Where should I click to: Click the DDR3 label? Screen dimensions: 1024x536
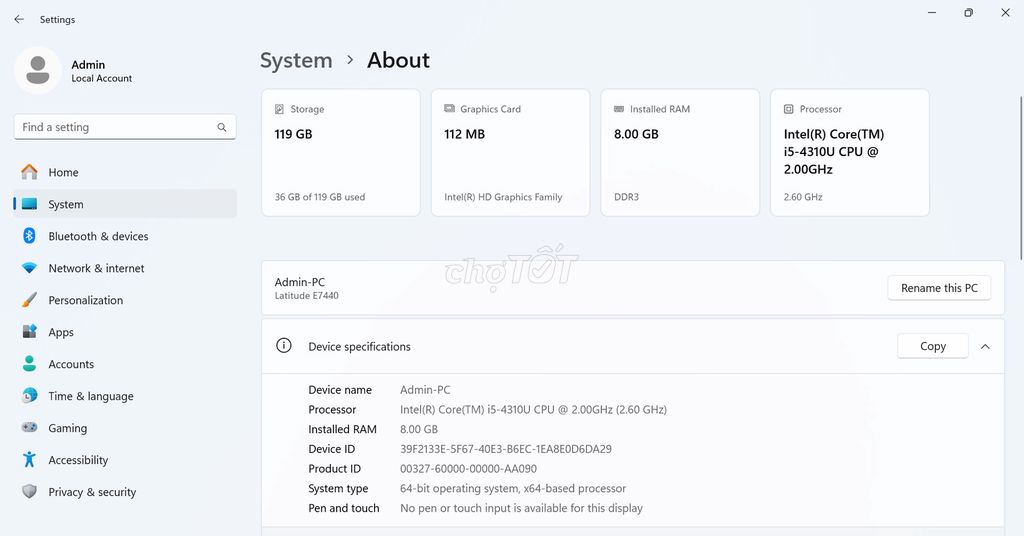(x=626, y=197)
